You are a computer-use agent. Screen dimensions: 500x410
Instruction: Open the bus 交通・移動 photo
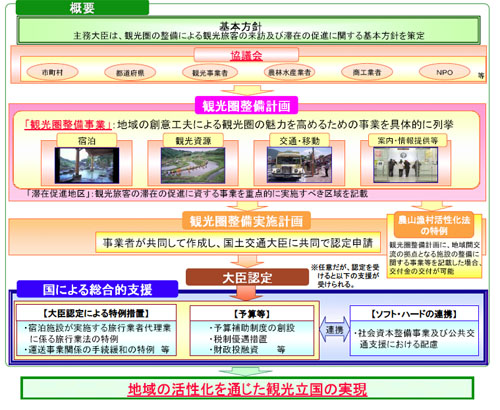coord(299,165)
